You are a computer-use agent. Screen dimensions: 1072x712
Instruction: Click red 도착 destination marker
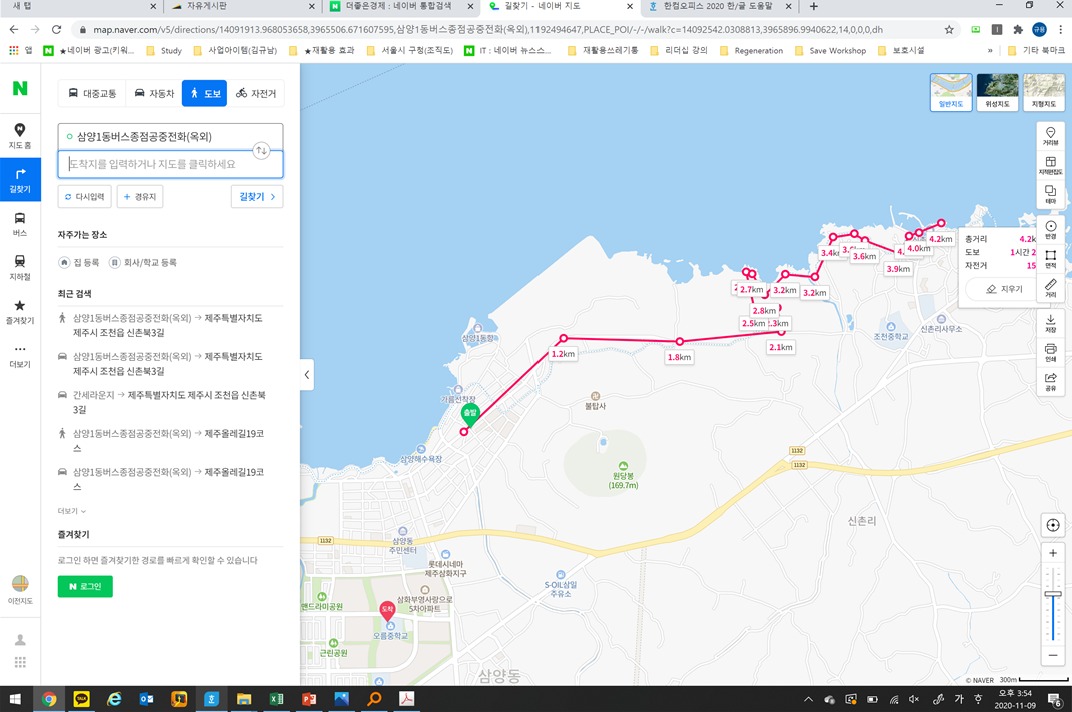[x=388, y=610]
